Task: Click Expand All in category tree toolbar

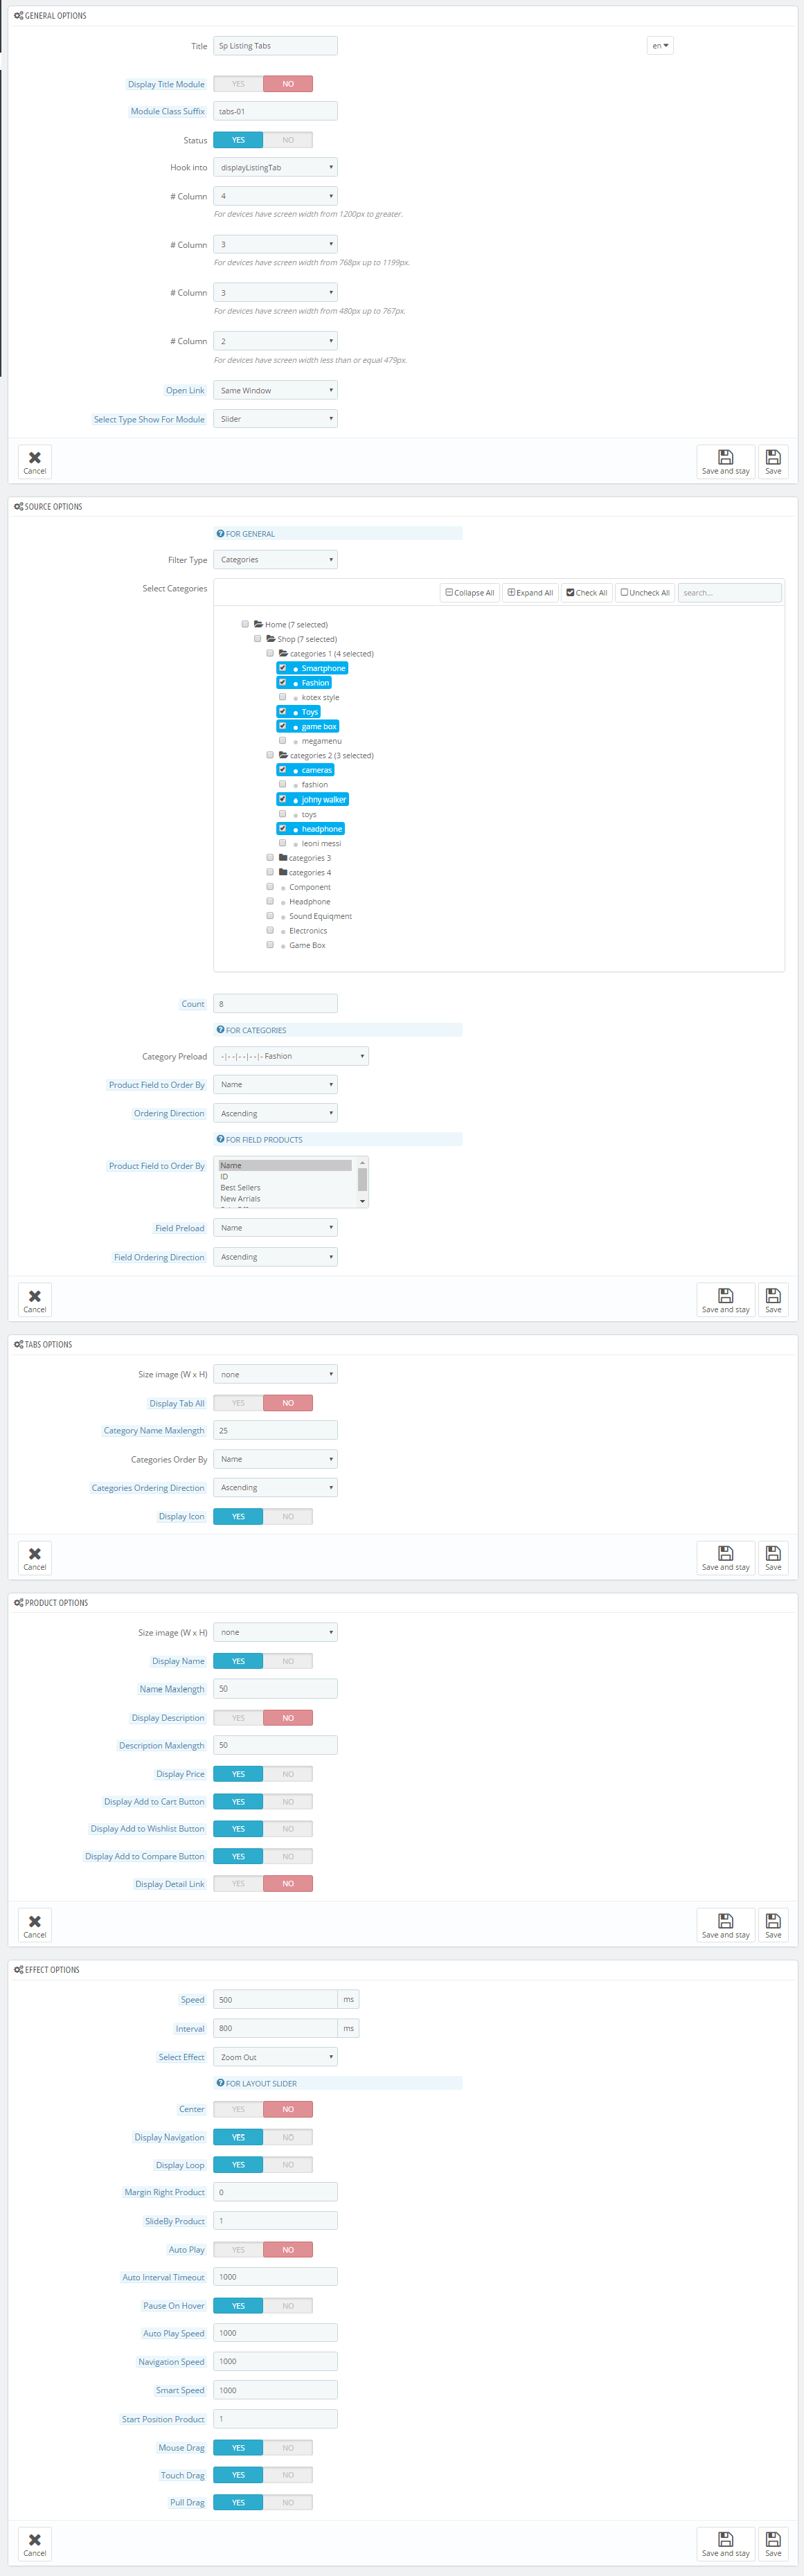Action: tap(530, 593)
